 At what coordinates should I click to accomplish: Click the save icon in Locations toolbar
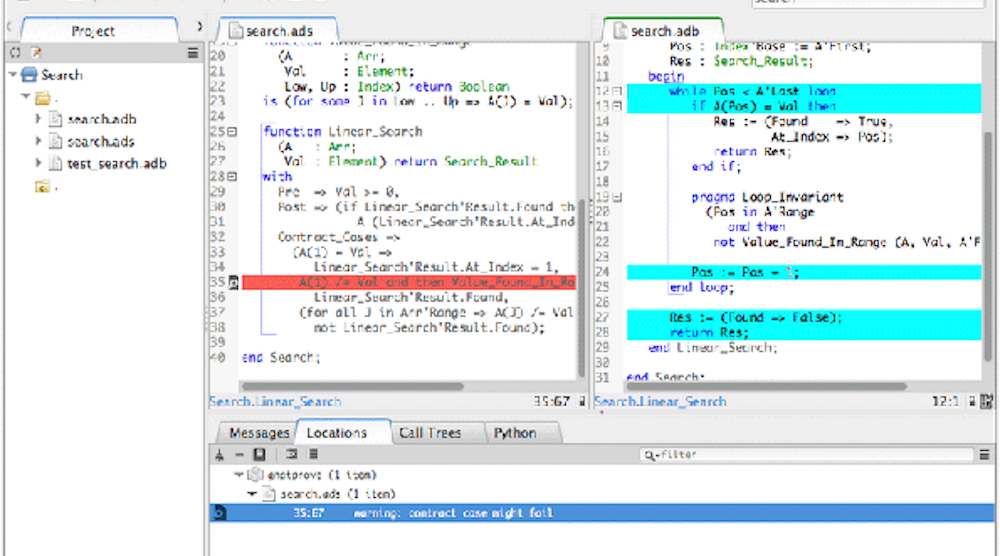tap(260, 454)
